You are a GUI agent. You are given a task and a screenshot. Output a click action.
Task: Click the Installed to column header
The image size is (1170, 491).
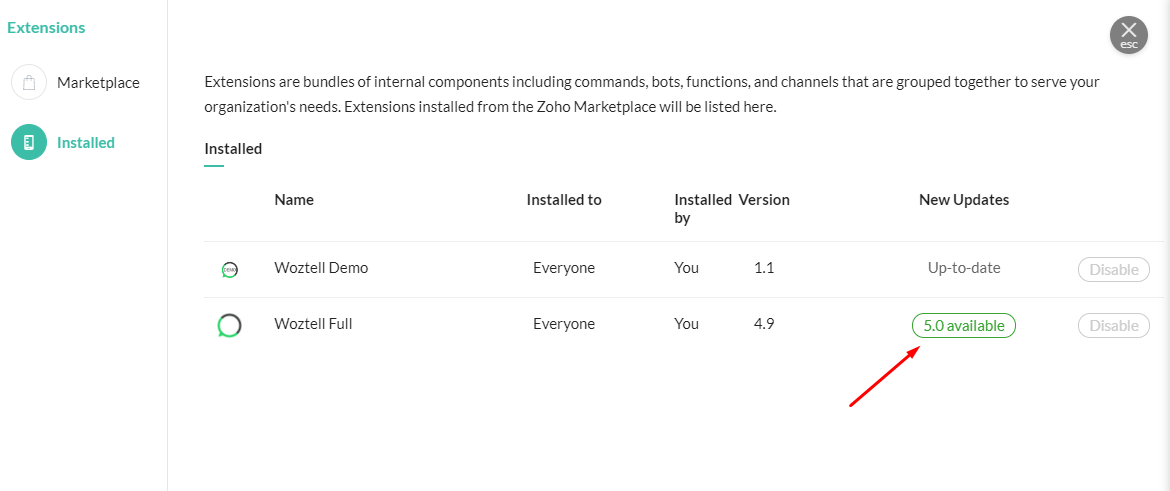point(564,200)
